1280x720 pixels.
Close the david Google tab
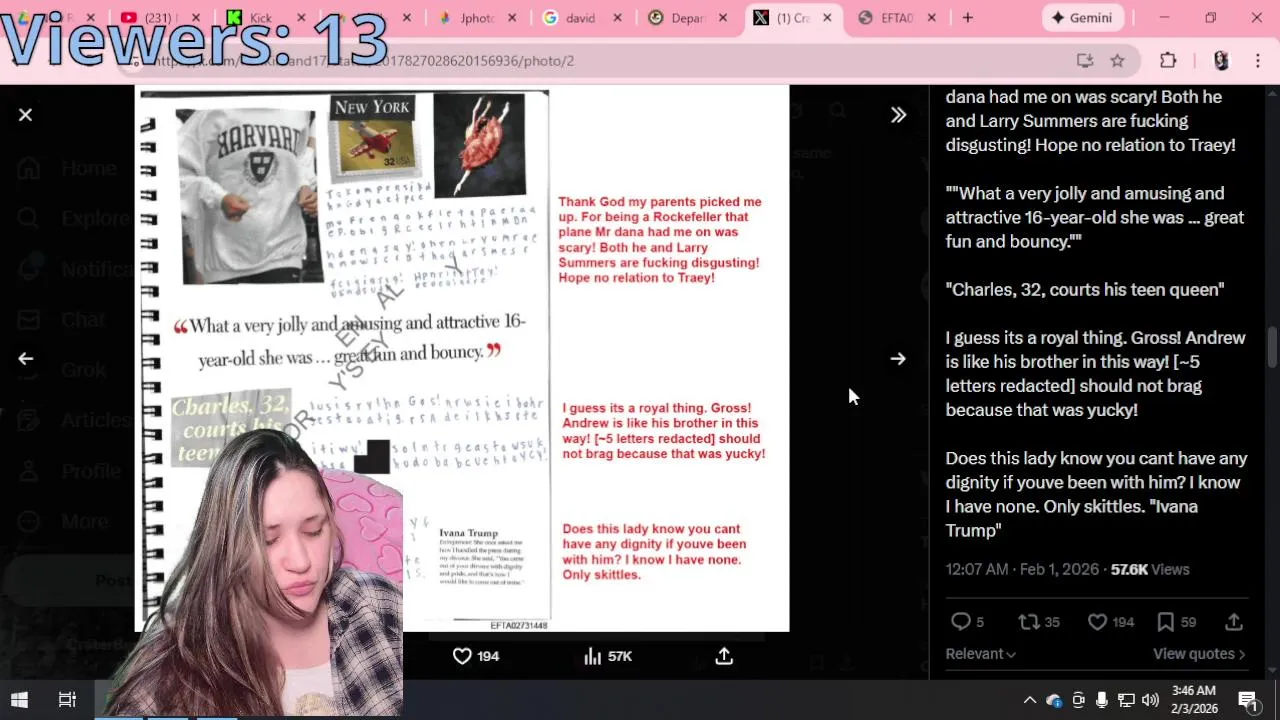[617, 18]
